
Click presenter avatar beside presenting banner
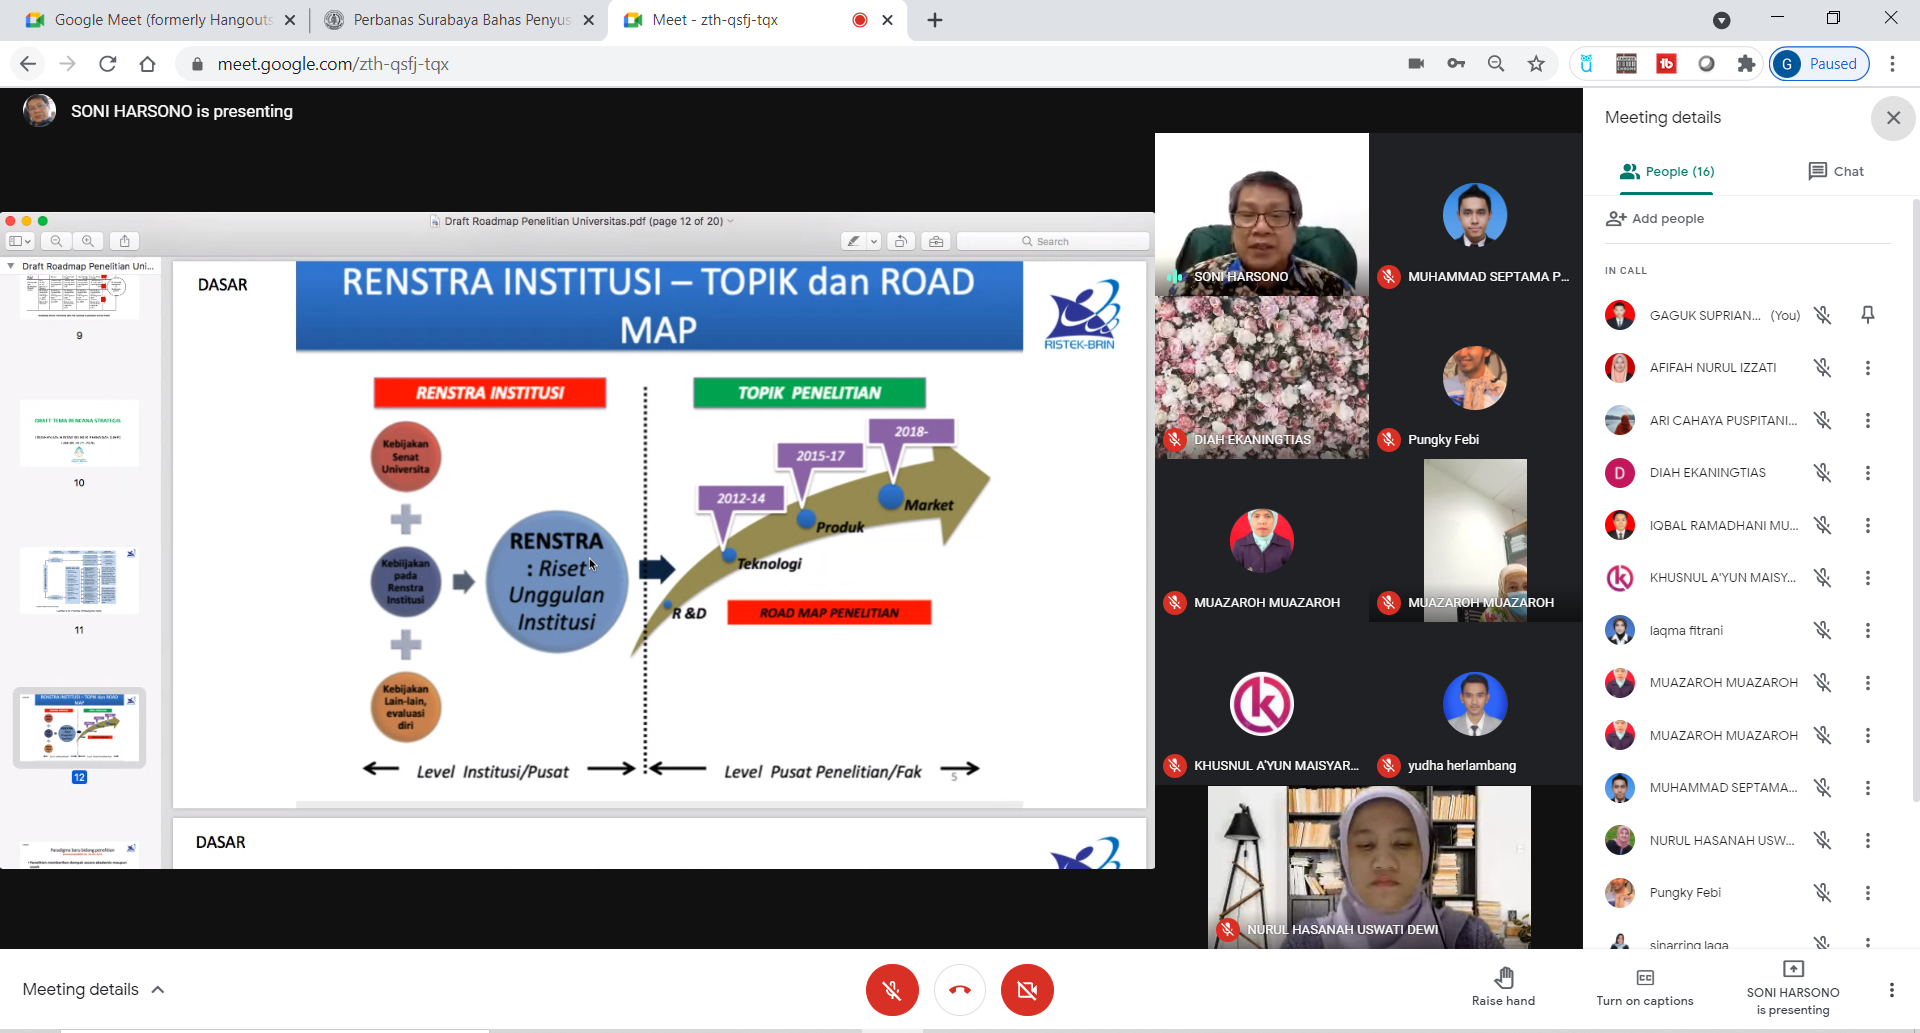click(x=39, y=111)
